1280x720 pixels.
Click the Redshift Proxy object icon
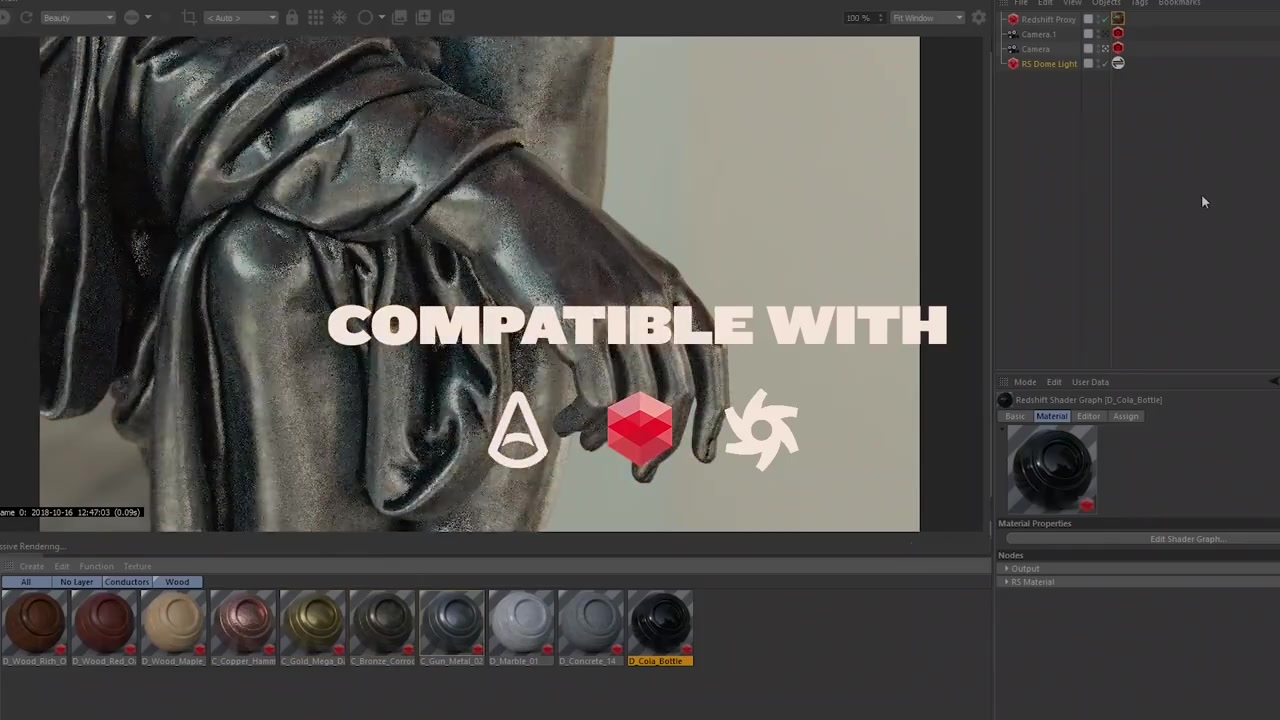click(1012, 19)
